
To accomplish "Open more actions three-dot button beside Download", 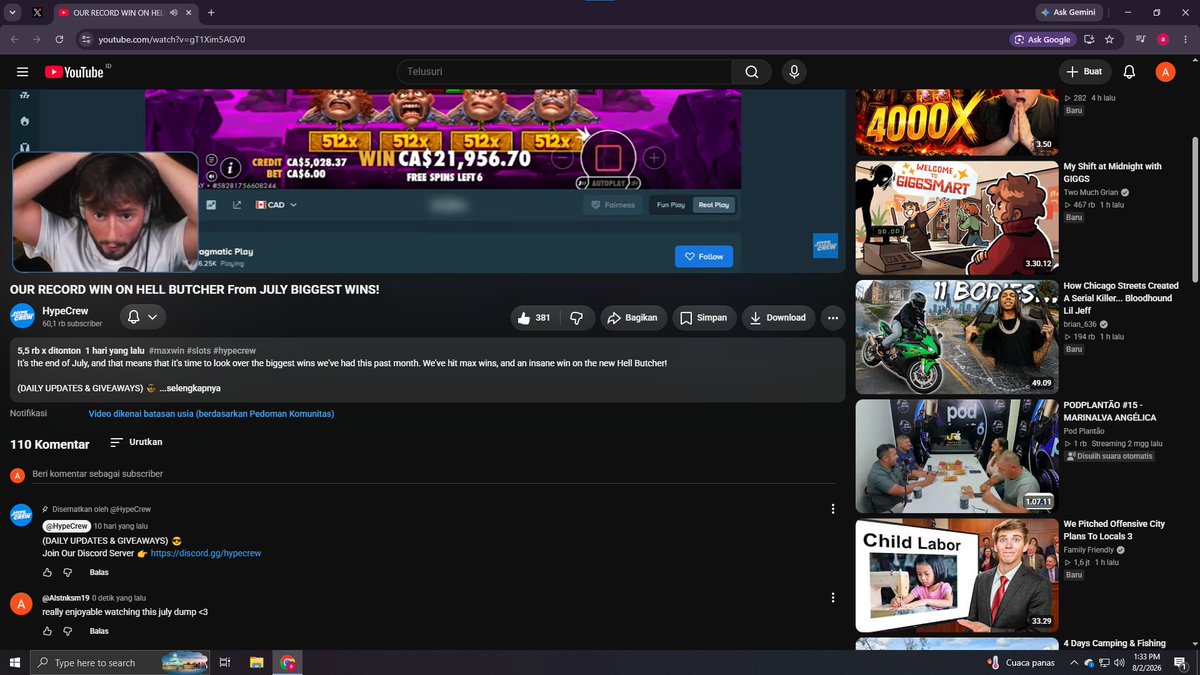I will click(833, 318).
